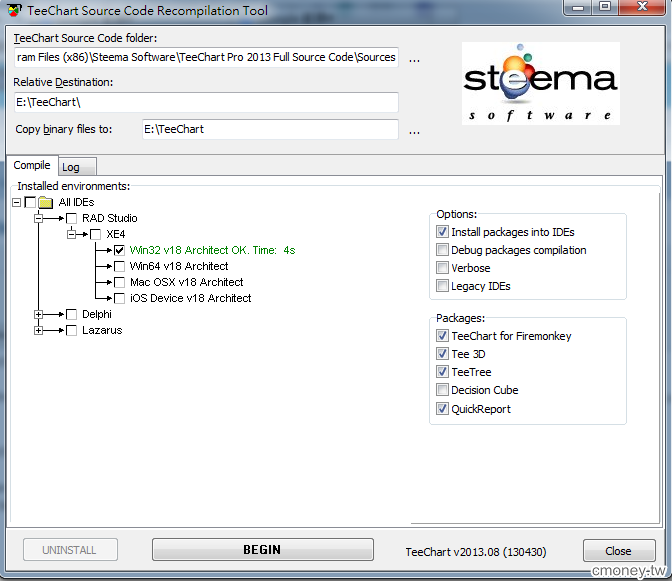Click the UNINSTALL button
Image resolution: width=672 pixels, height=581 pixels.
tap(70, 550)
